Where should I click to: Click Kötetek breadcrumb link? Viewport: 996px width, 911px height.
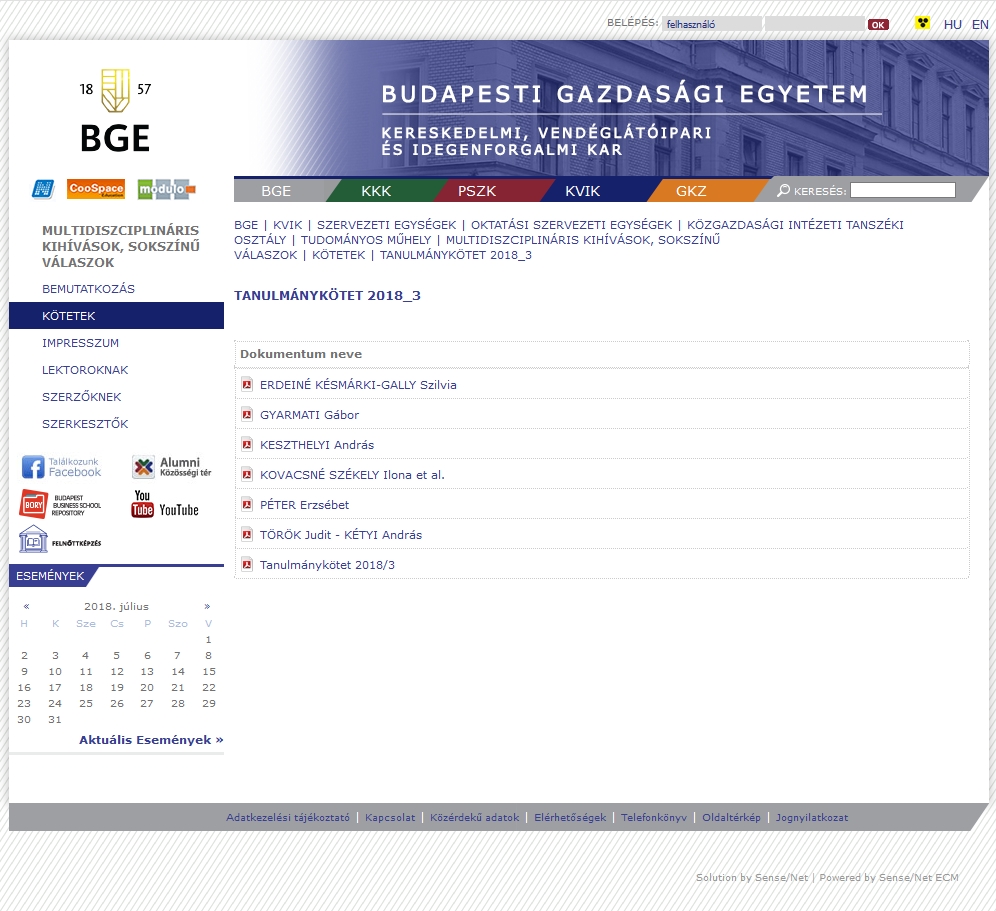pyautogui.click(x=339, y=255)
